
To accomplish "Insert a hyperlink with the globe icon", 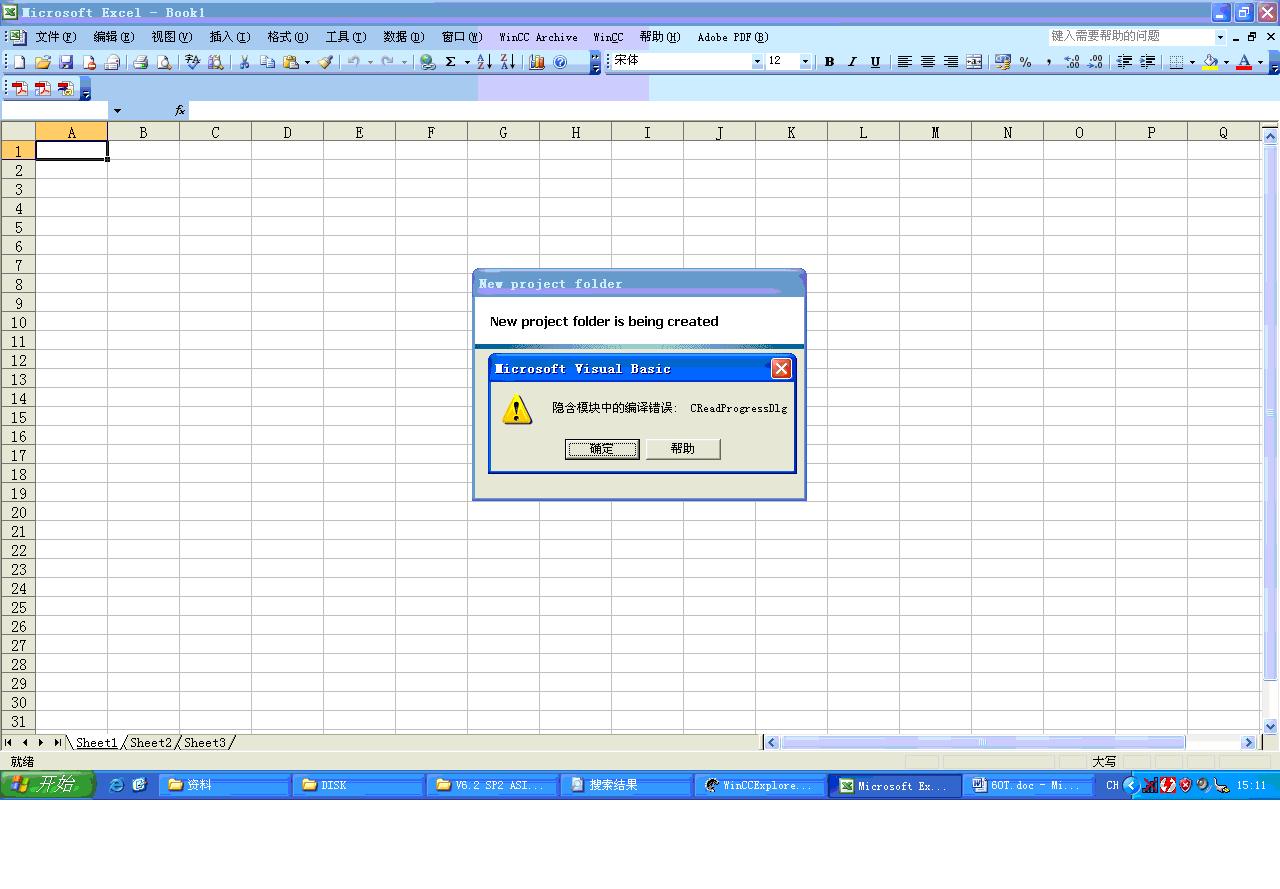I will coord(427,62).
